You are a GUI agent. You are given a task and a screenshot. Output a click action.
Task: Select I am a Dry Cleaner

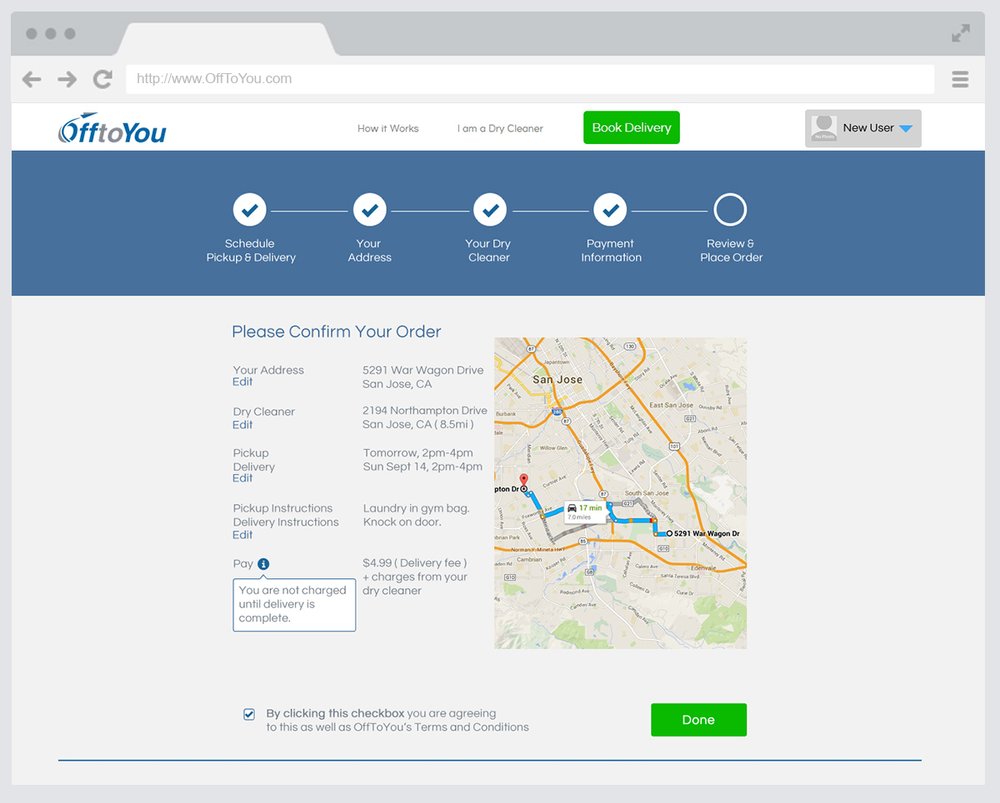[x=500, y=129]
